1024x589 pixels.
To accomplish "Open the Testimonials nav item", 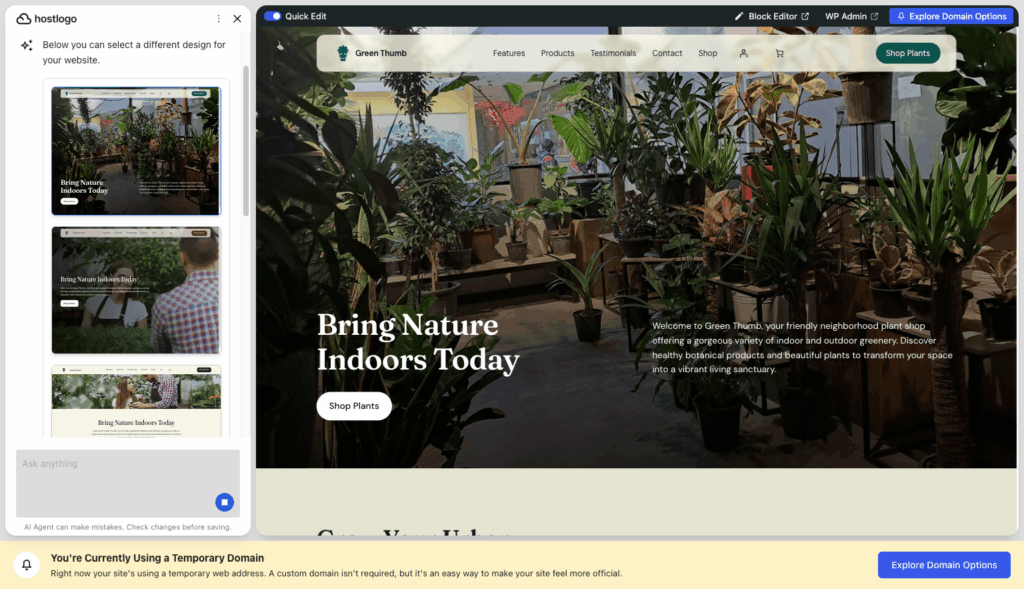I will (x=613, y=54).
